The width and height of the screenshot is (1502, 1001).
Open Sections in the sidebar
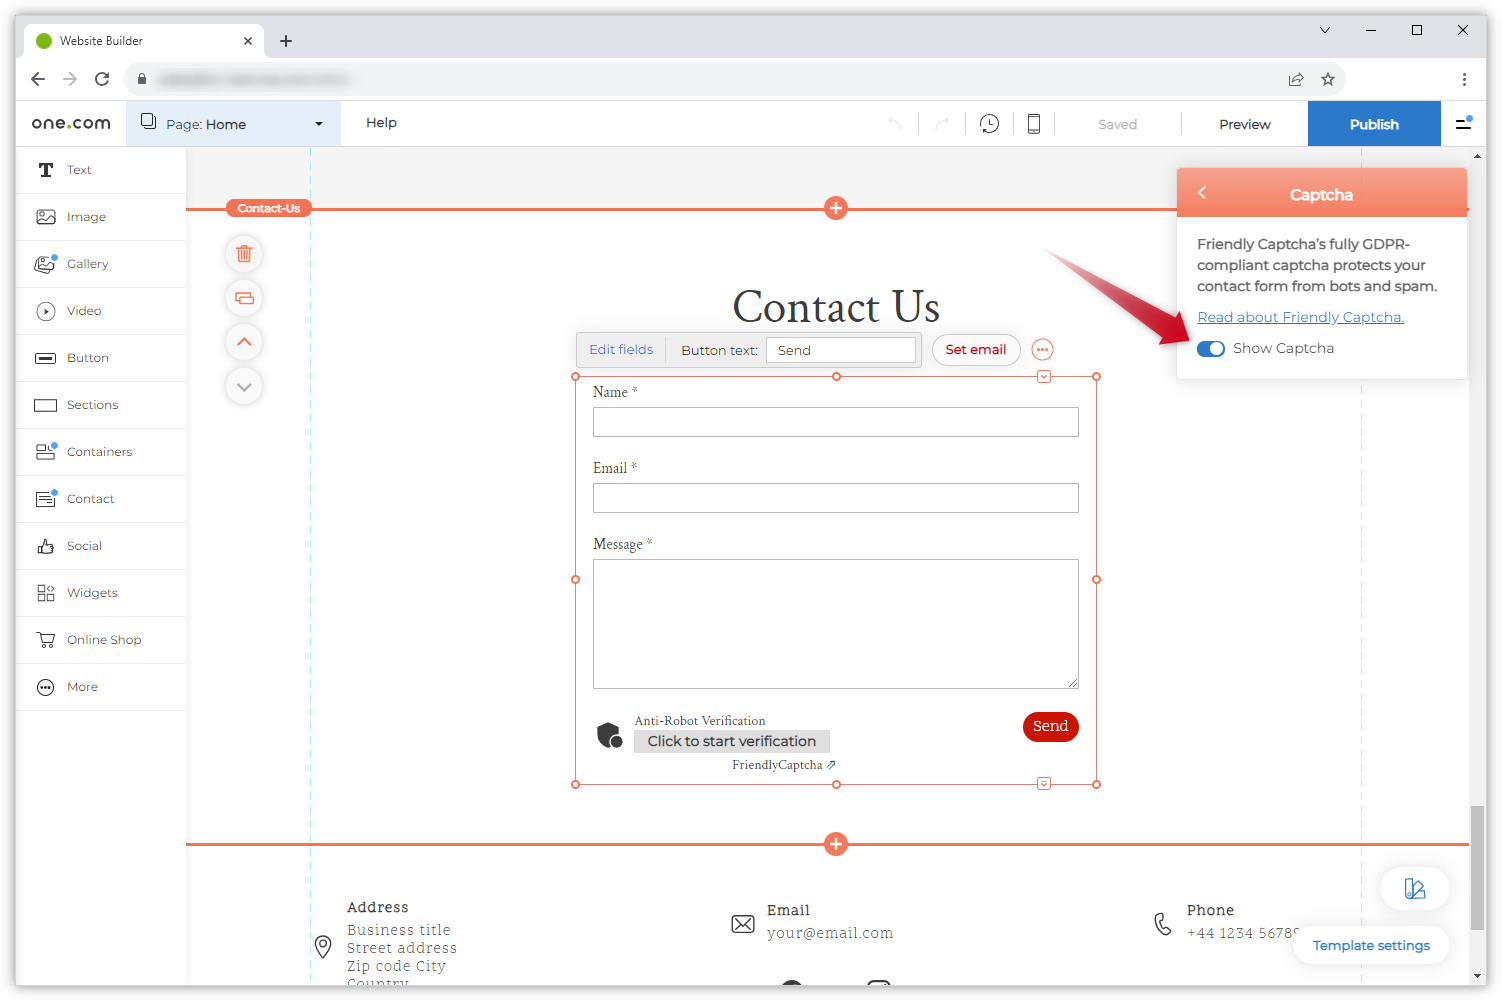coord(101,405)
